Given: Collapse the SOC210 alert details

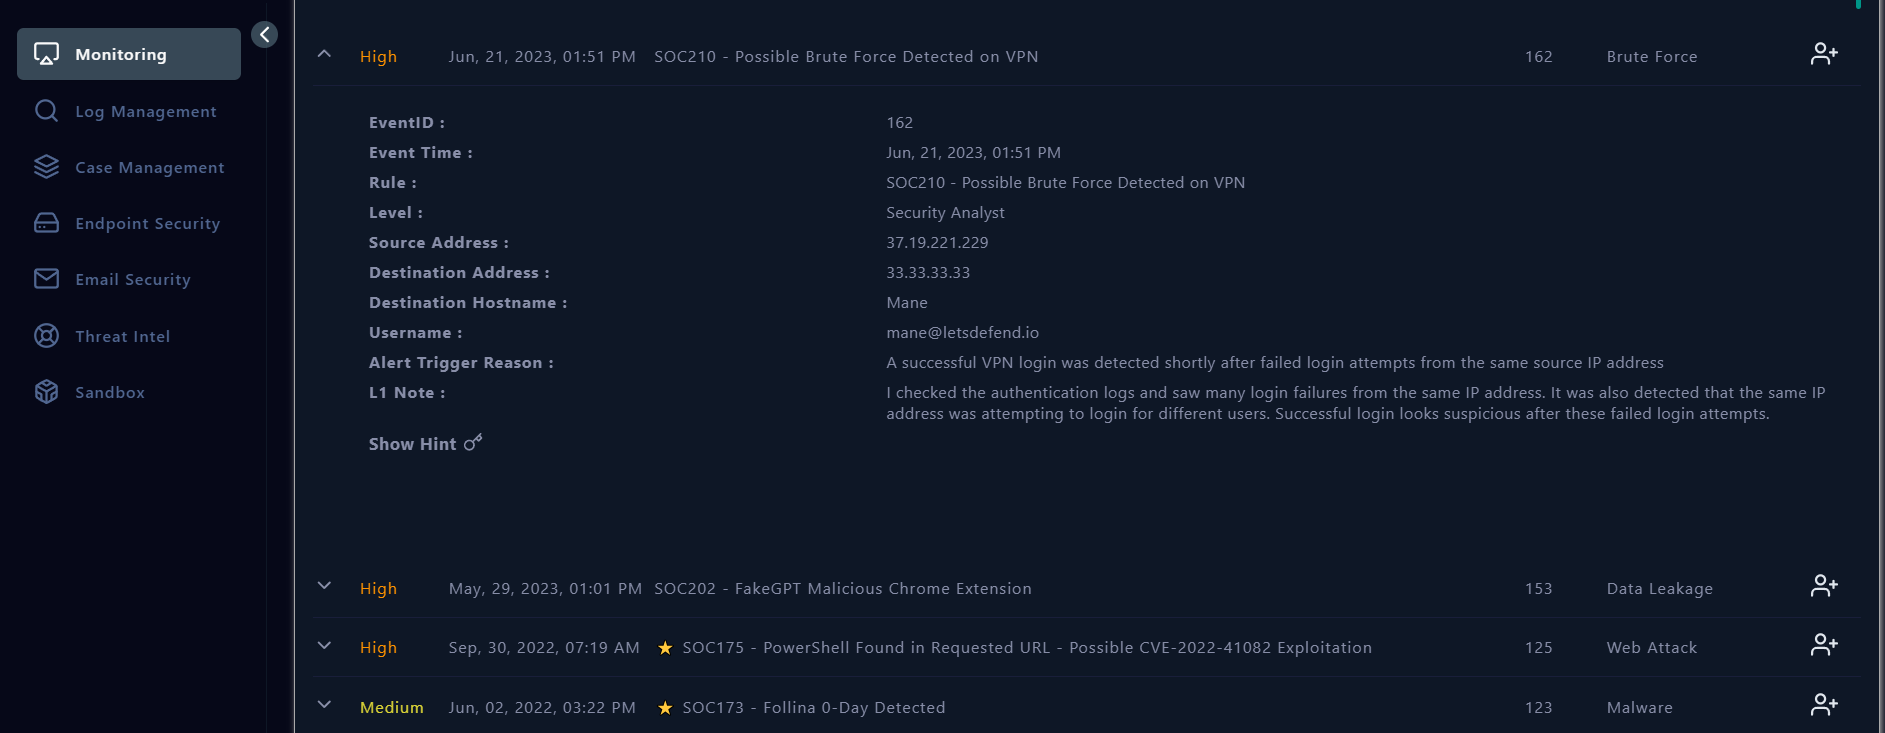Looking at the screenshot, I should [x=324, y=55].
